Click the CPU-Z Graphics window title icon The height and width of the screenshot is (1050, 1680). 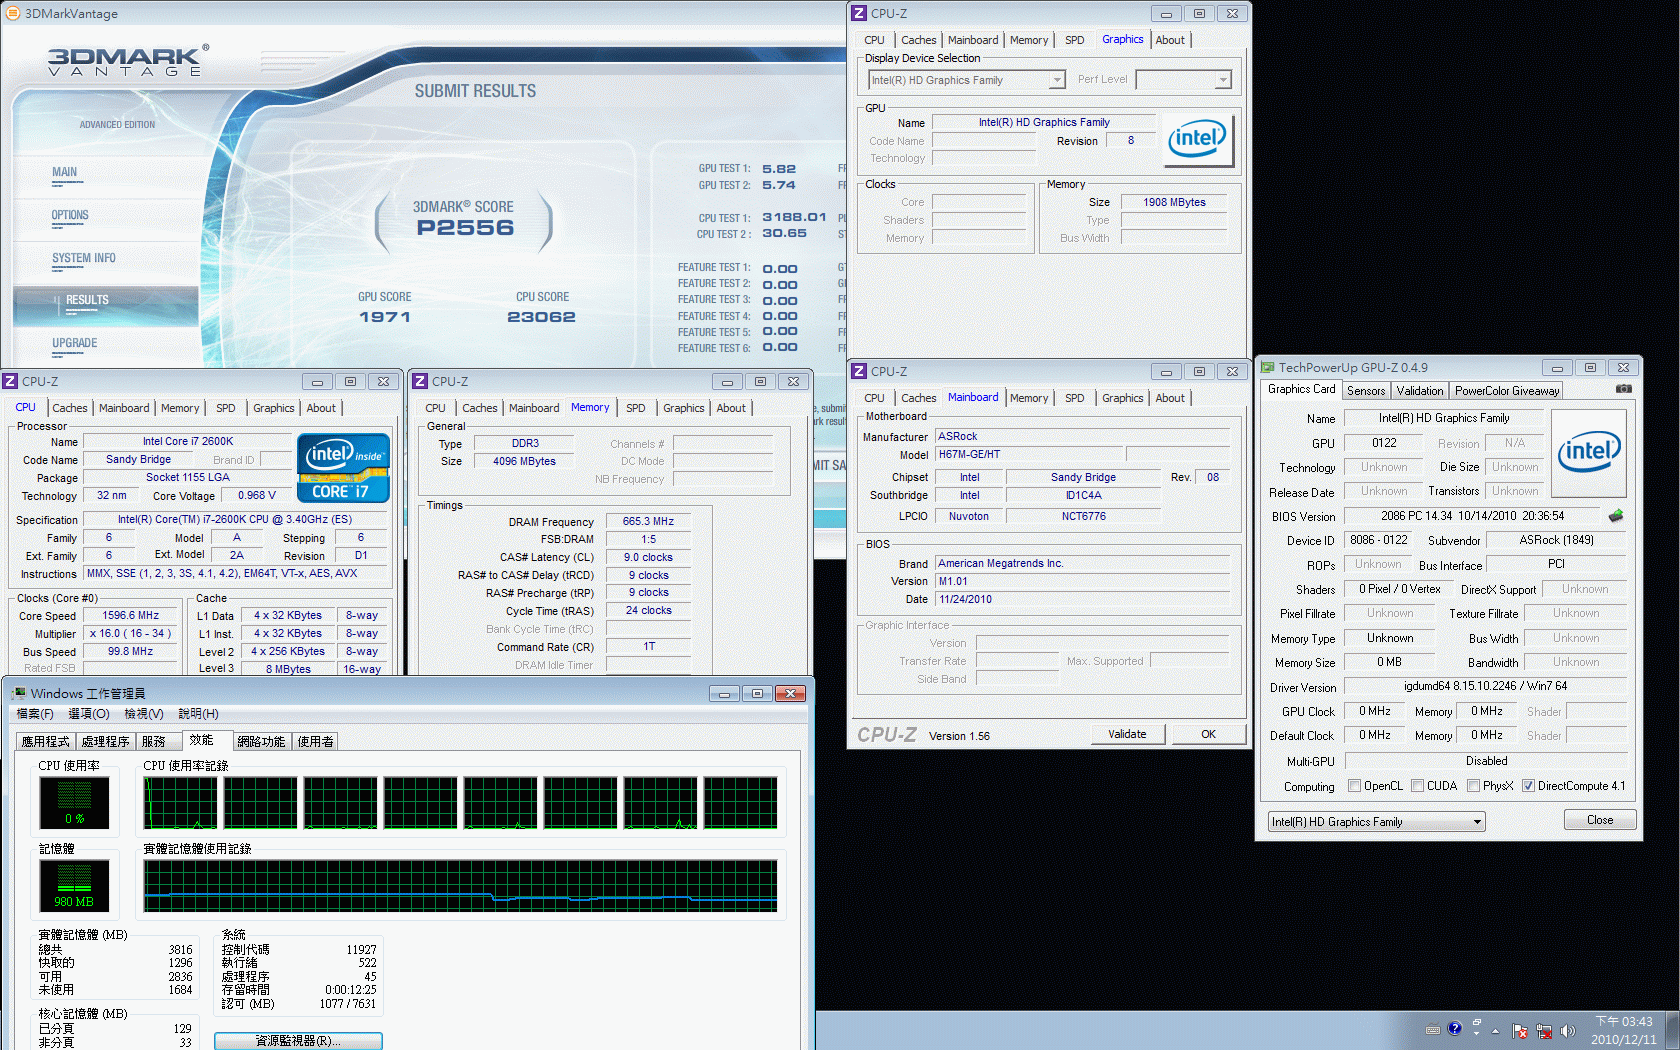pos(858,13)
